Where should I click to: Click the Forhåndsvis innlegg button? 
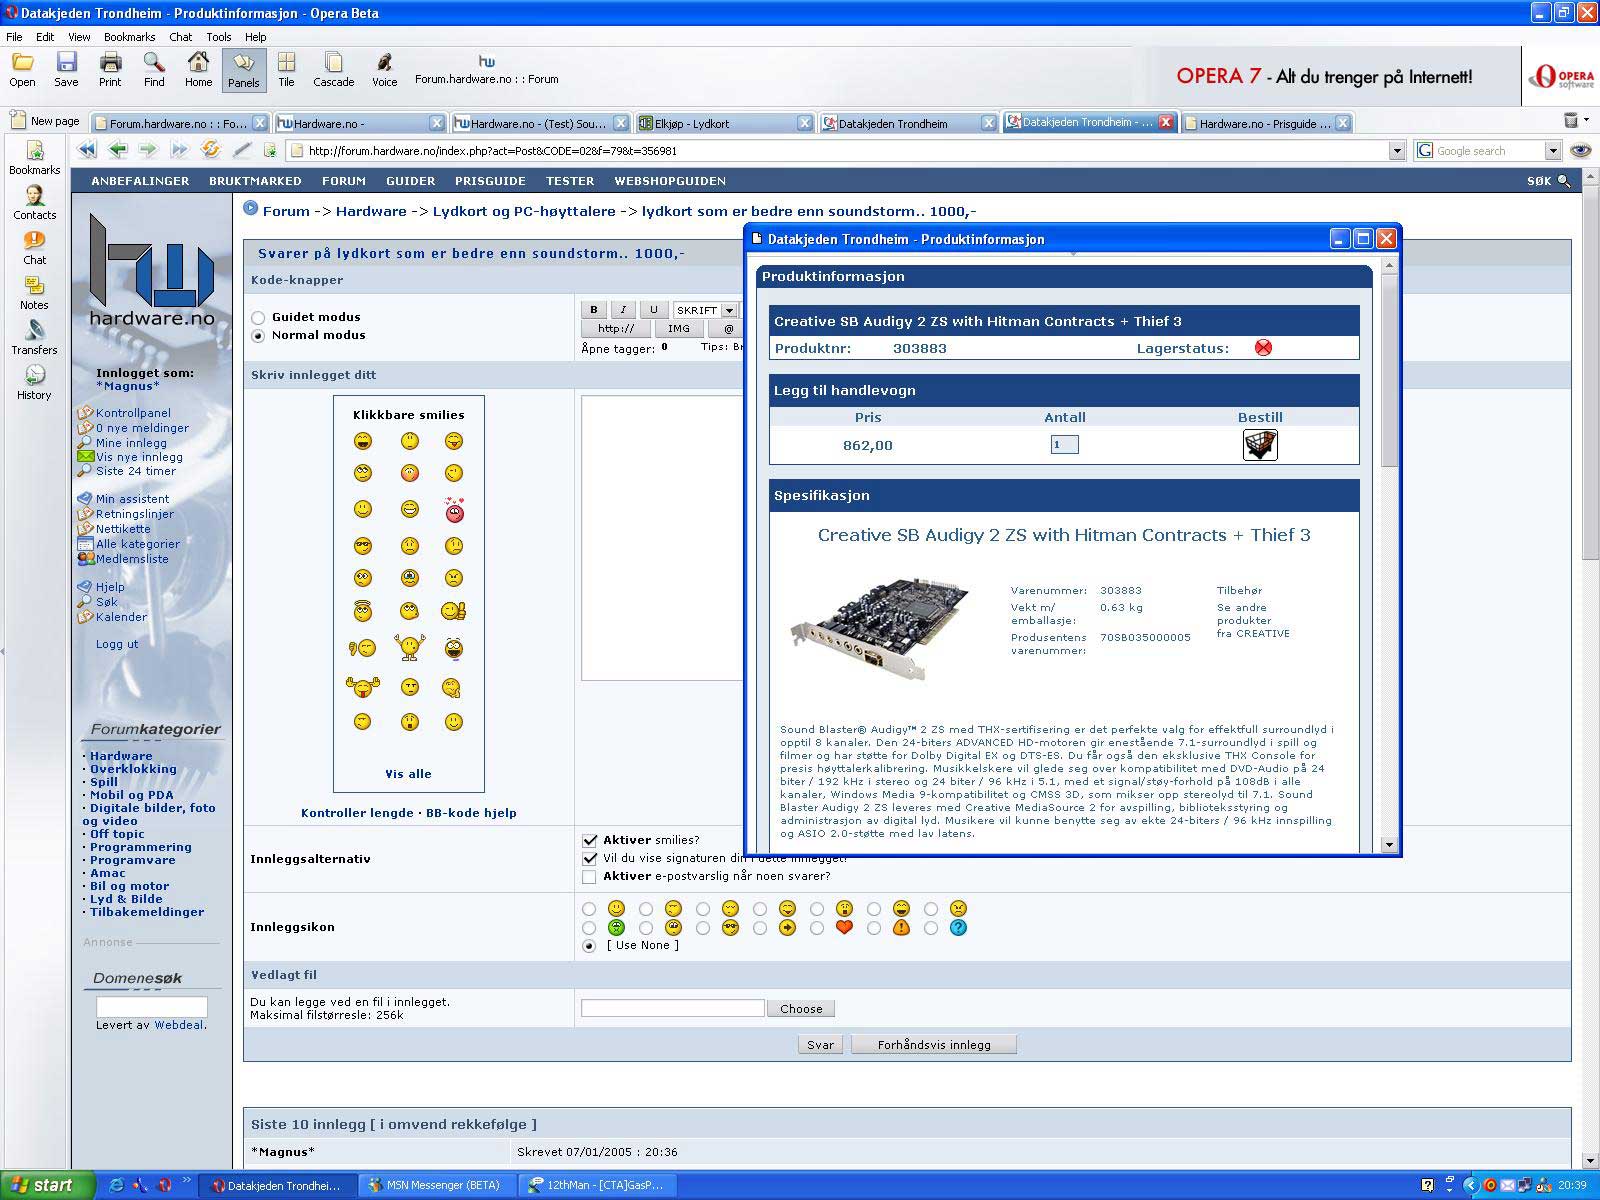pyautogui.click(x=934, y=1045)
